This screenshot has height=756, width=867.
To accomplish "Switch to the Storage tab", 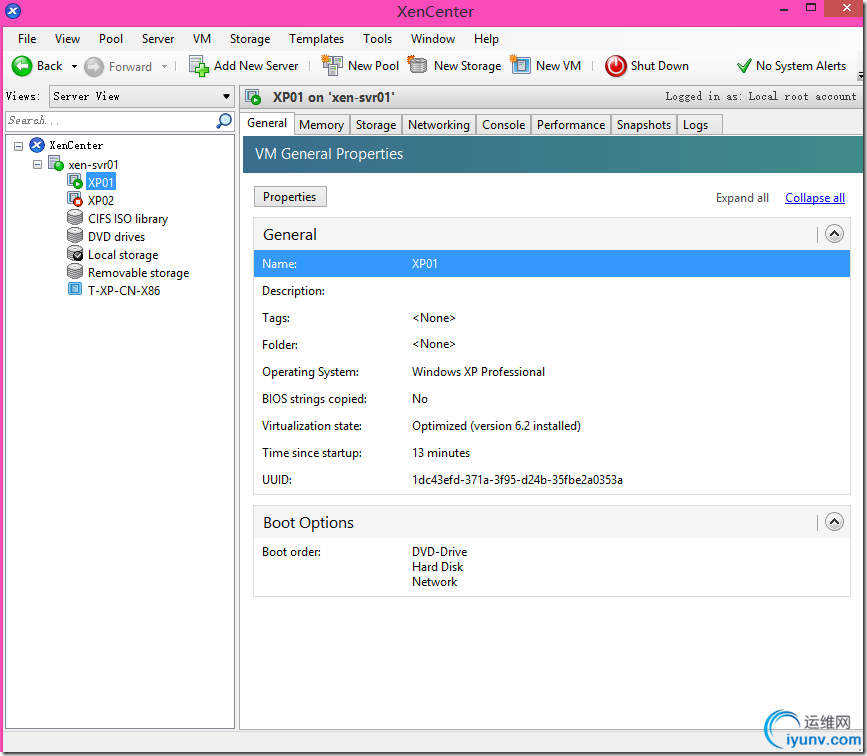I will coord(375,124).
